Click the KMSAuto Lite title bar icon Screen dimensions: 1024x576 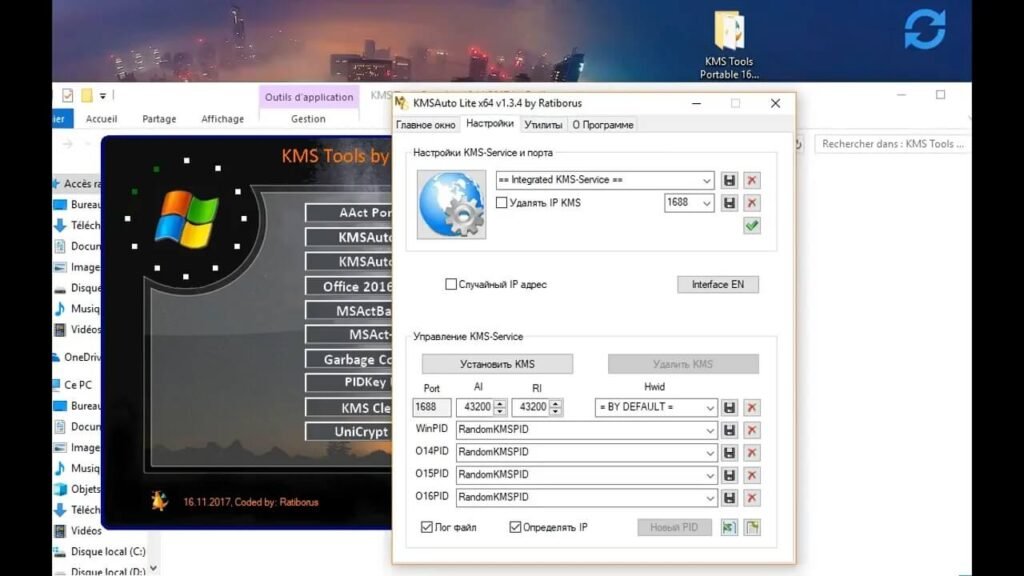pos(402,103)
